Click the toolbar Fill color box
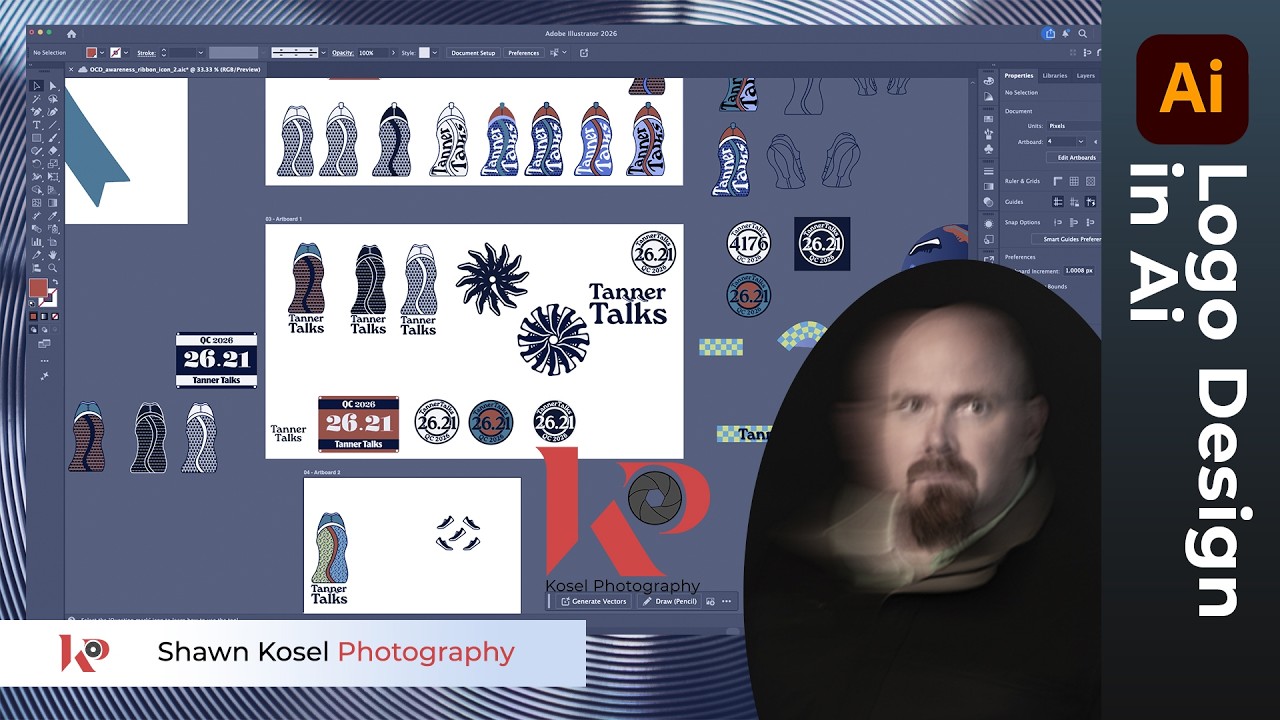Viewport: 1280px width, 720px height. click(x=38, y=288)
